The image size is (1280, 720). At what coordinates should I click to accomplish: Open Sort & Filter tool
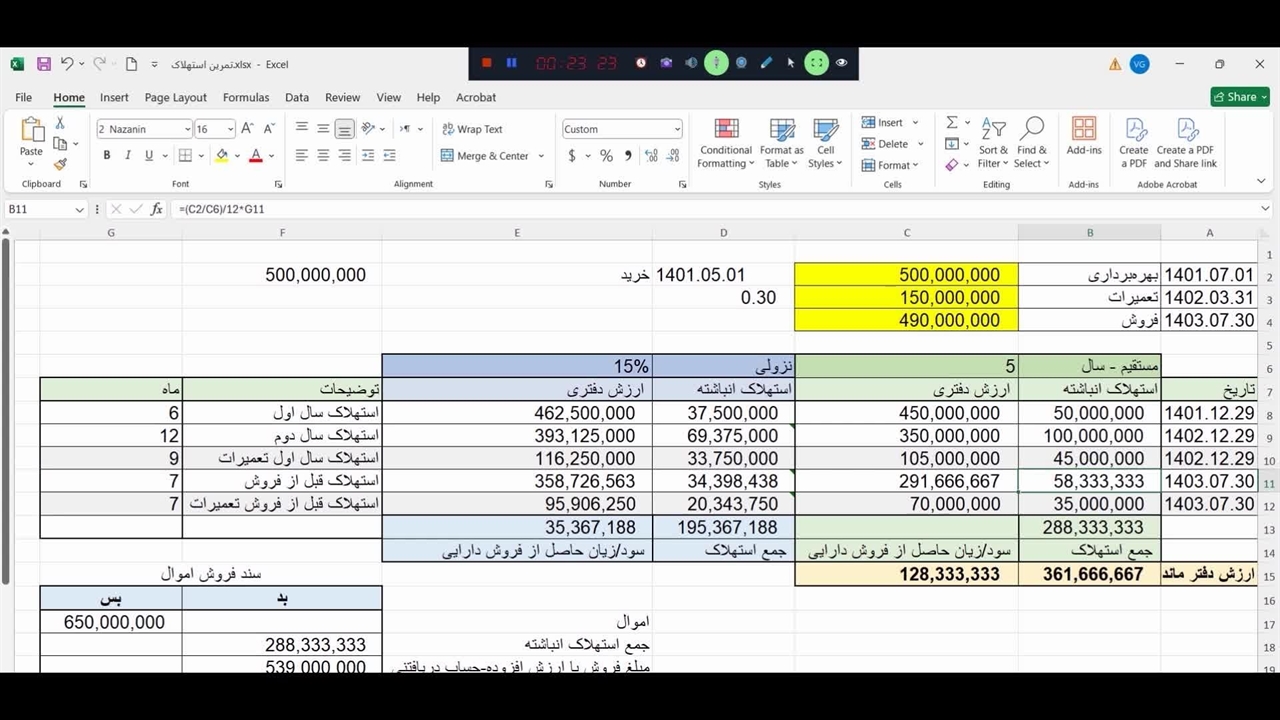coord(992,143)
